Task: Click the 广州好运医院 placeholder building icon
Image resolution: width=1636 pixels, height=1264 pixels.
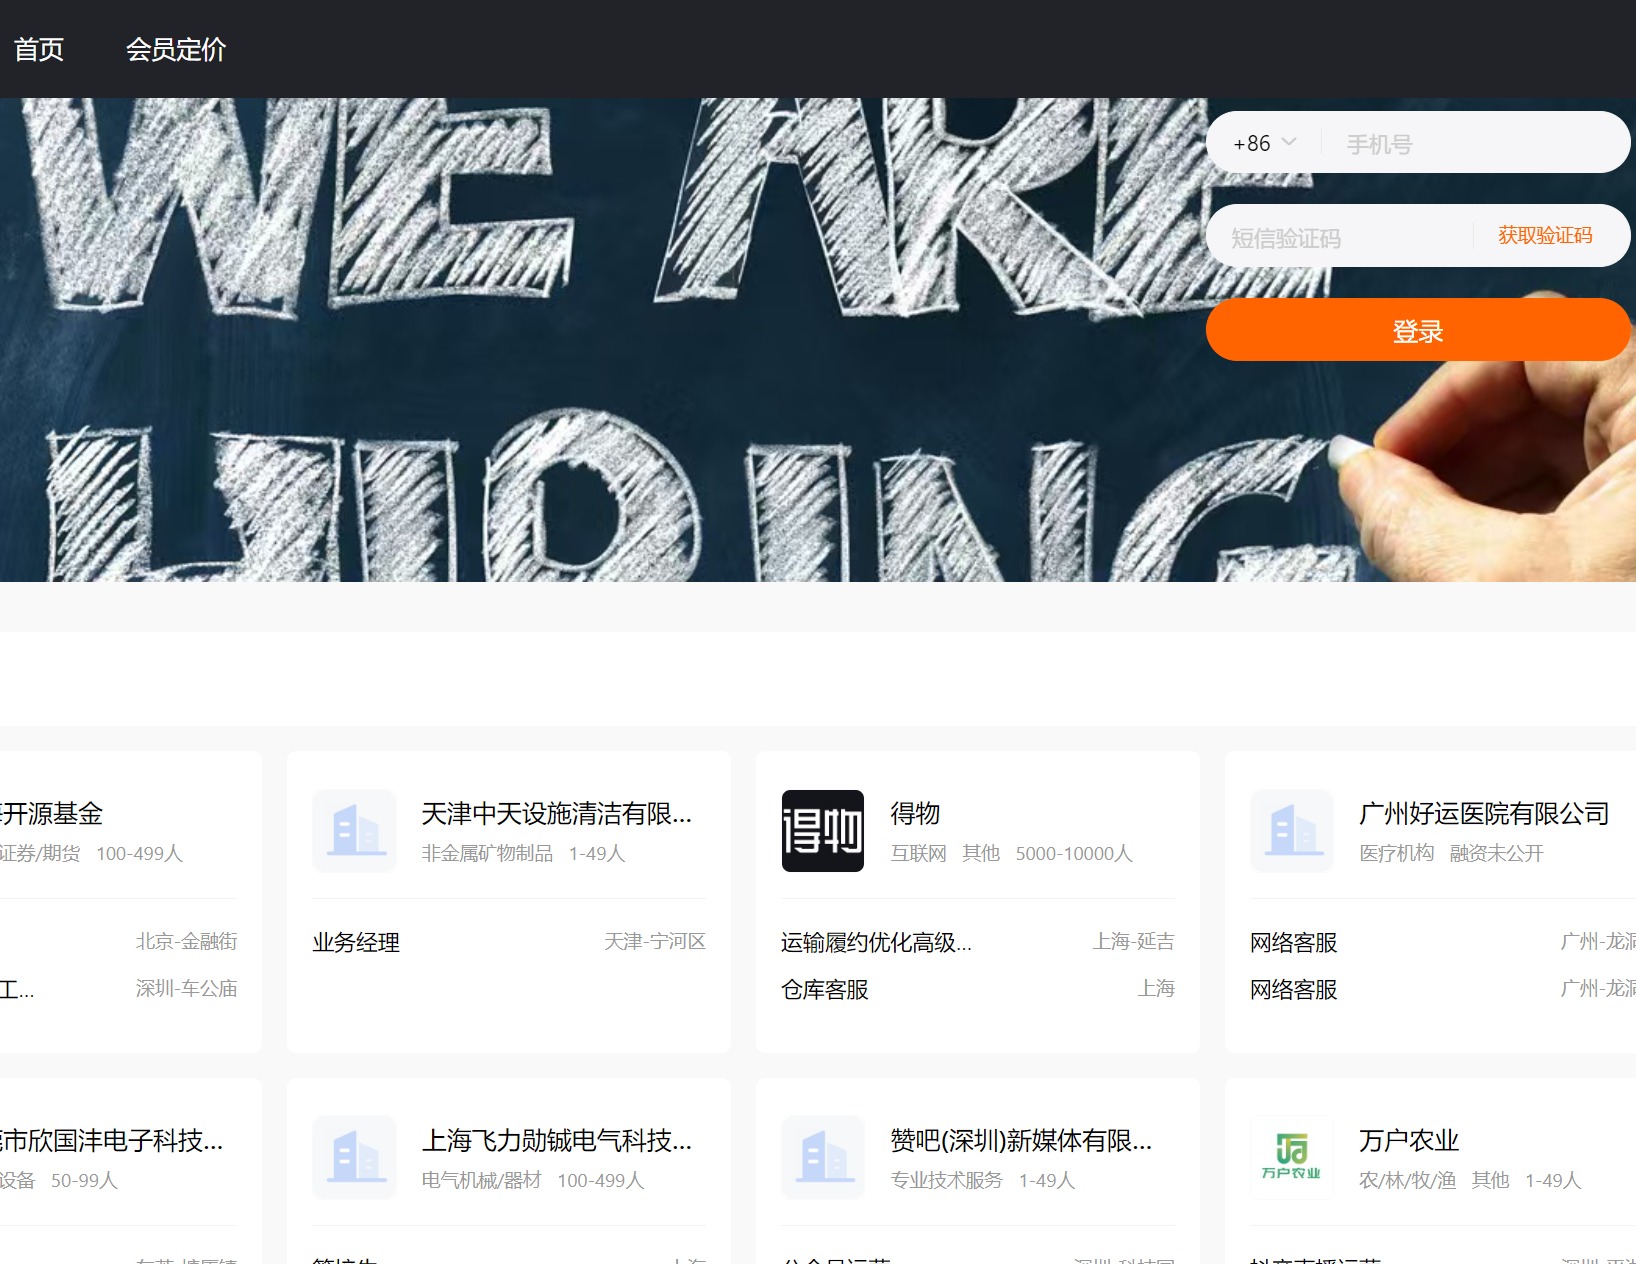Action: pyautogui.click(x=1292, y=831)
